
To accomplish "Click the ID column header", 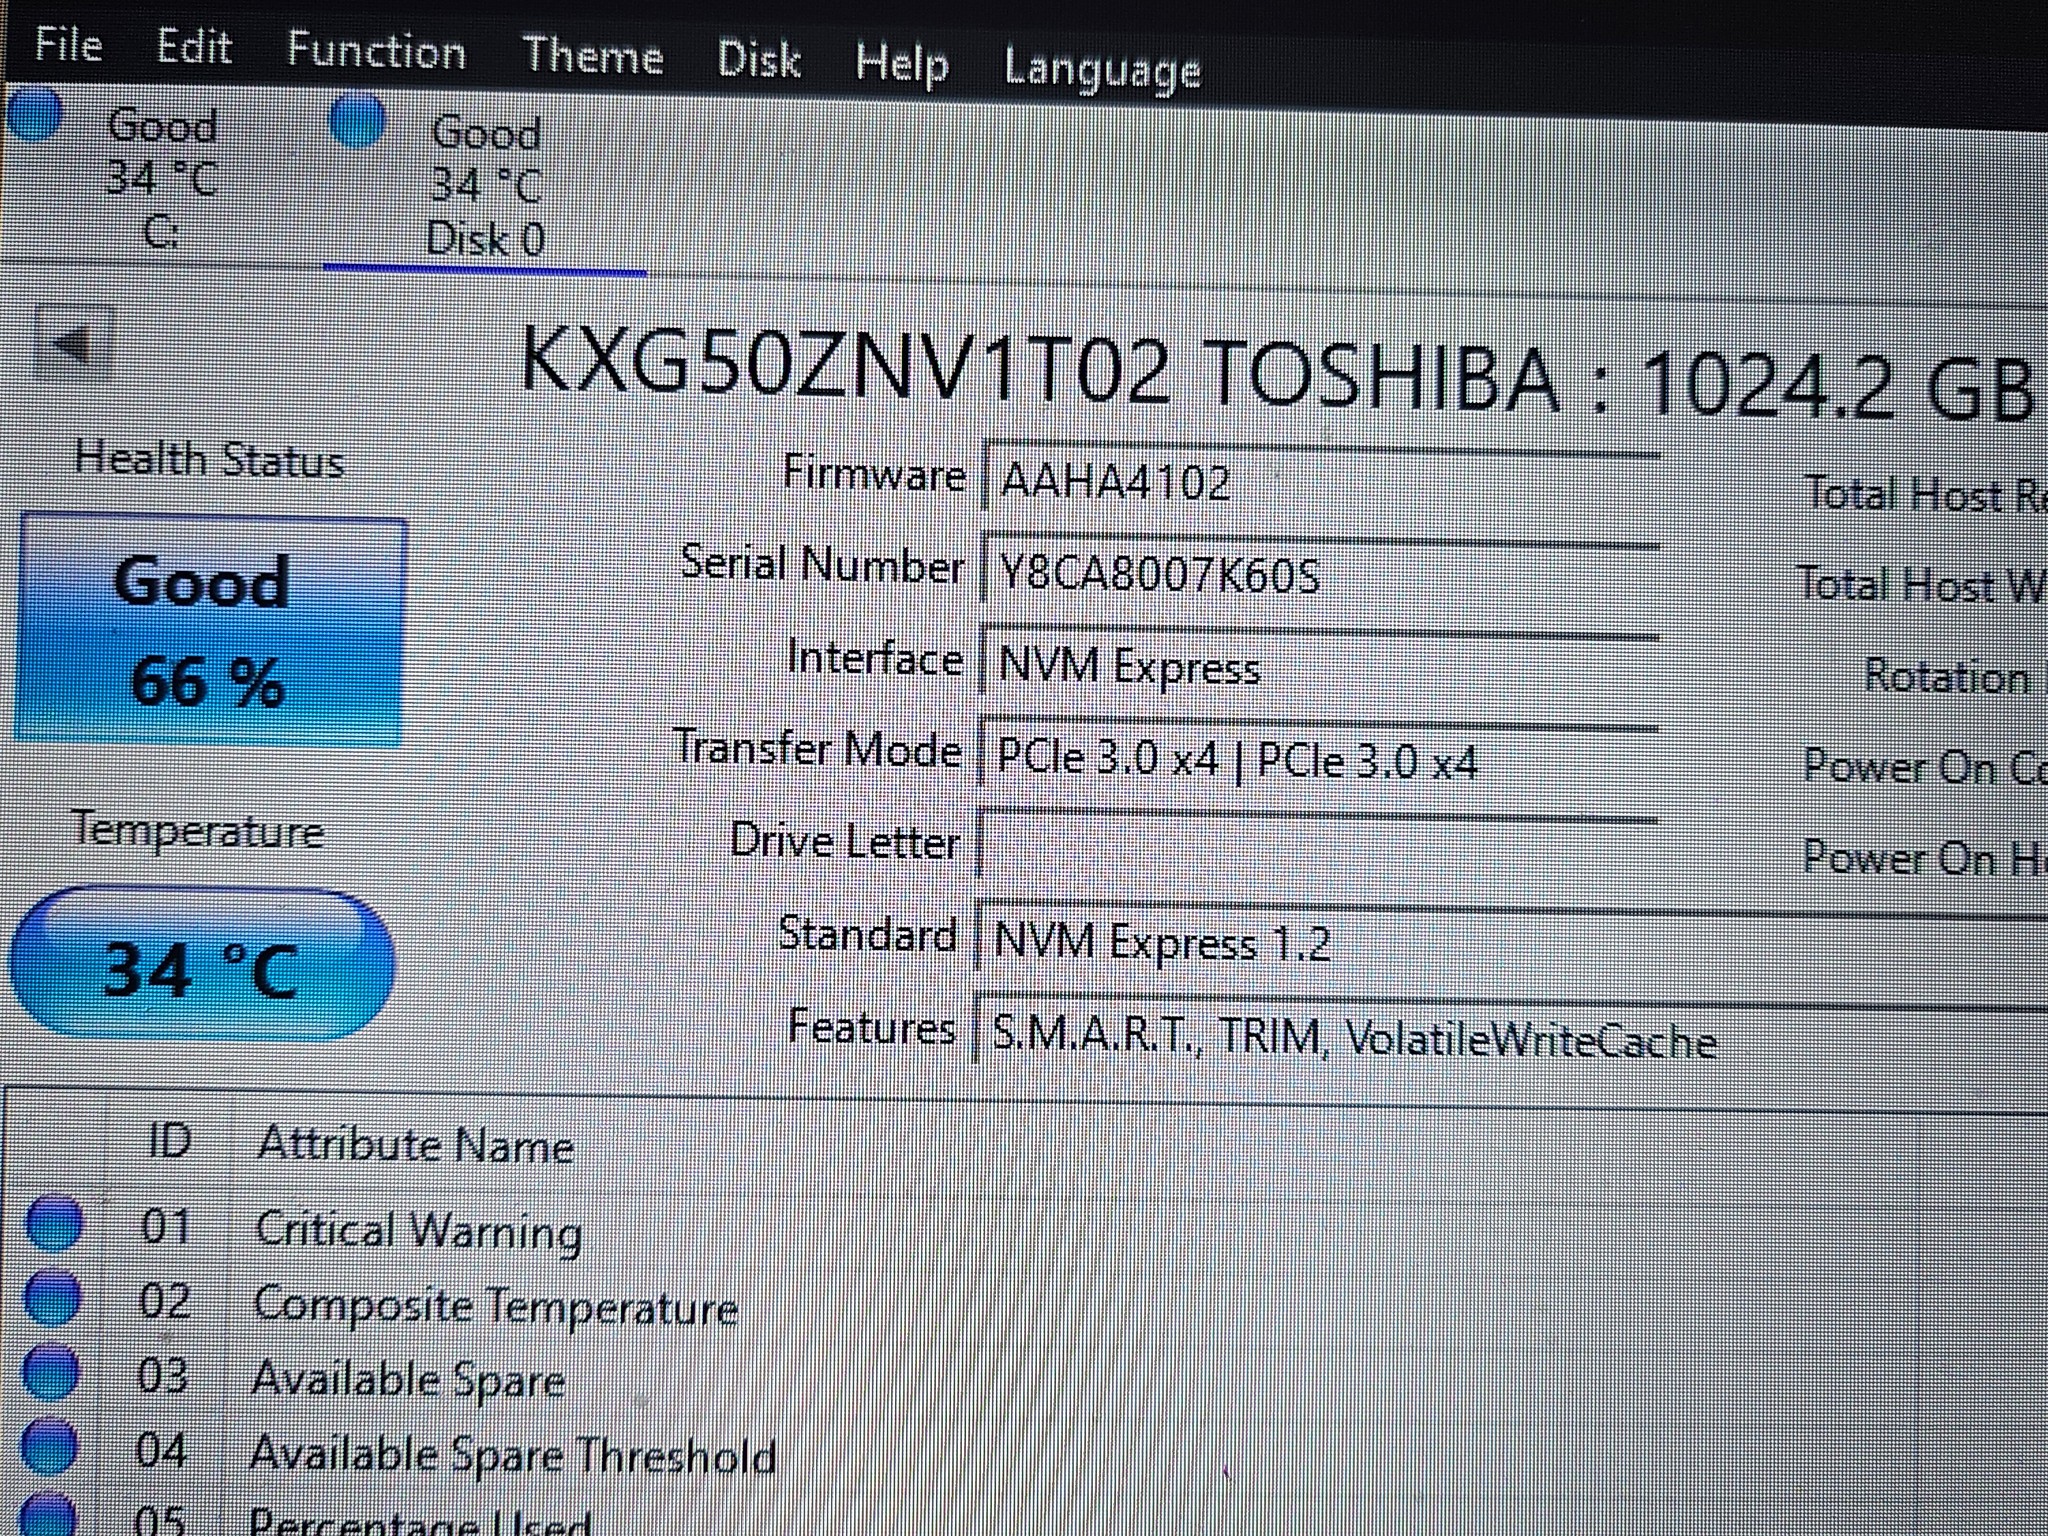I will click(x=169, y=1140).
